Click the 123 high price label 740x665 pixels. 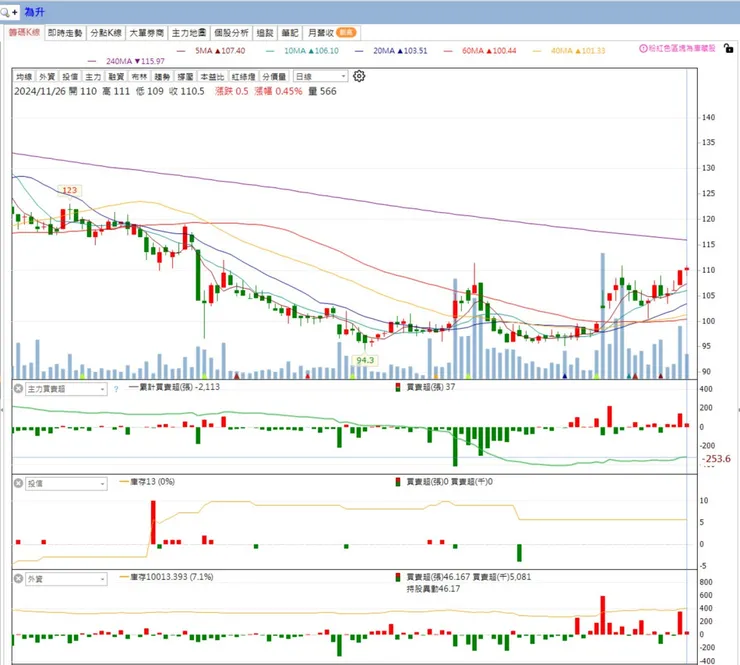(x=69, y=190)
